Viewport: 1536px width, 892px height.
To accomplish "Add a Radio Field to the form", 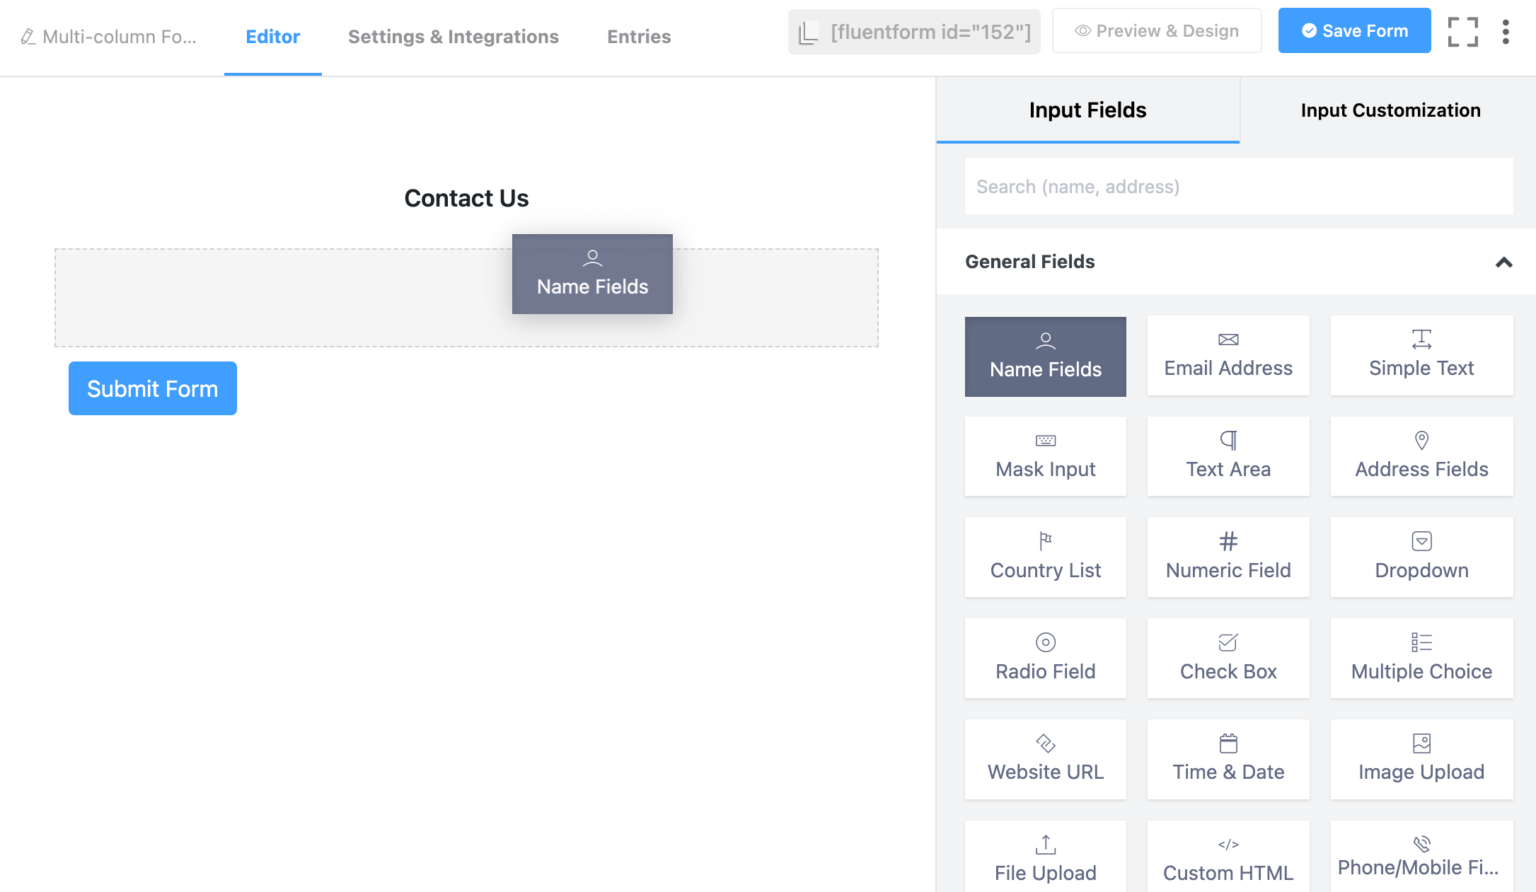I will [x=1045, y=658].
